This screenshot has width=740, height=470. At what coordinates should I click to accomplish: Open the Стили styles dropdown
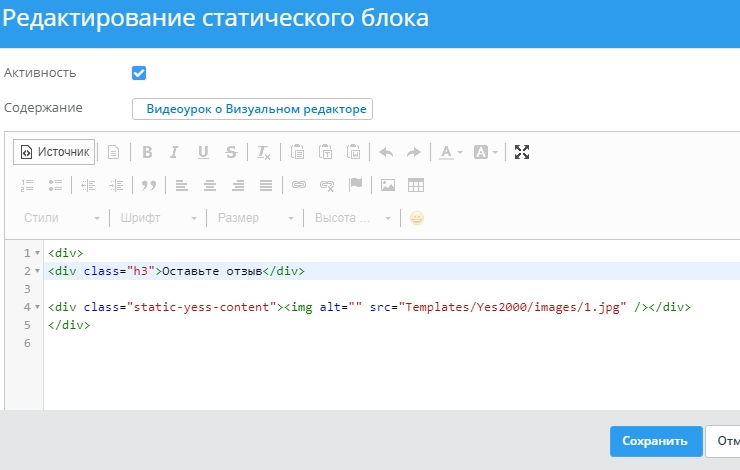coord(62,218)
